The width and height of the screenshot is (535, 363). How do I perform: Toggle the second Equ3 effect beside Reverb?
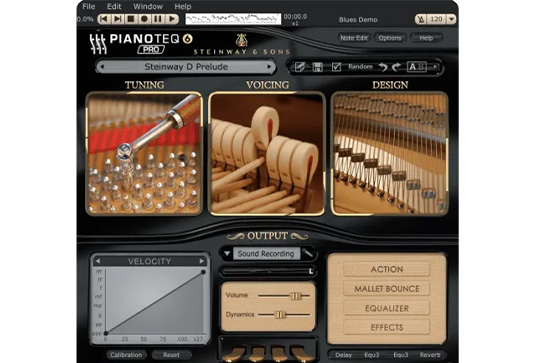(401, 355)
